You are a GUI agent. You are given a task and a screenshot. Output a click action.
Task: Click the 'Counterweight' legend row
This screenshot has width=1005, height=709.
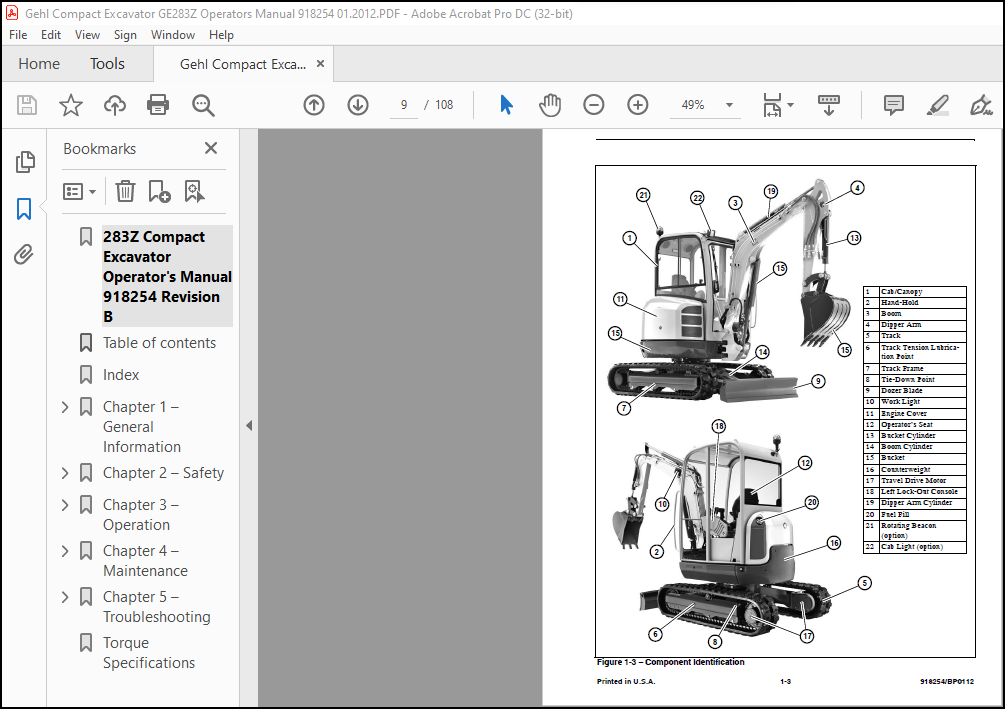(x=915, y=469)
